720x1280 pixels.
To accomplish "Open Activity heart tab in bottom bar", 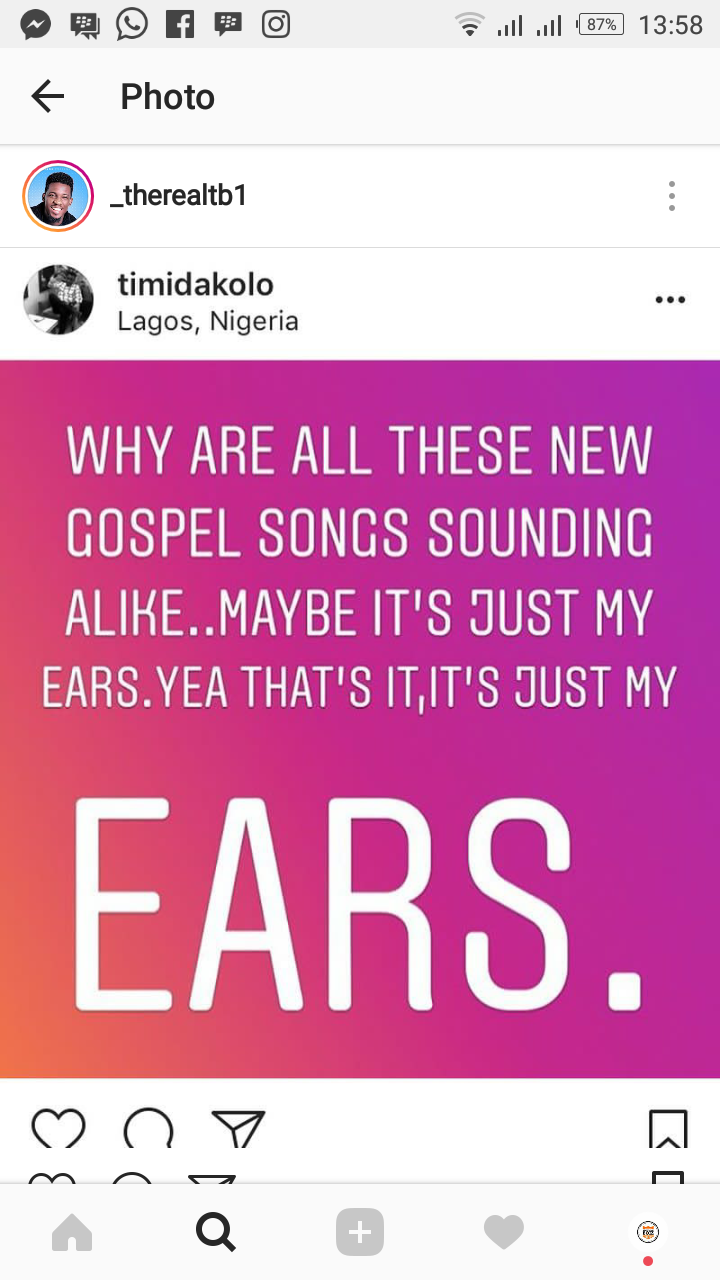I will (x=504, y=1232).
